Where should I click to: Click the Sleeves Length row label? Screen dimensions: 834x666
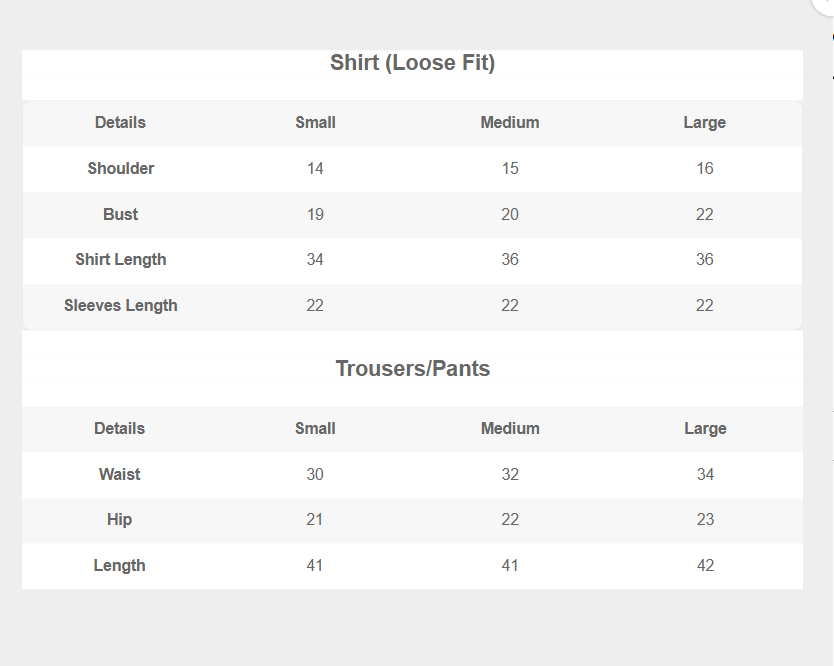[120, 305]
